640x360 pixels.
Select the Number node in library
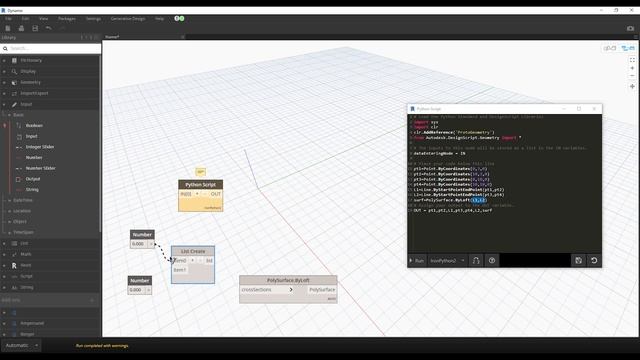(x=34, y=157)
